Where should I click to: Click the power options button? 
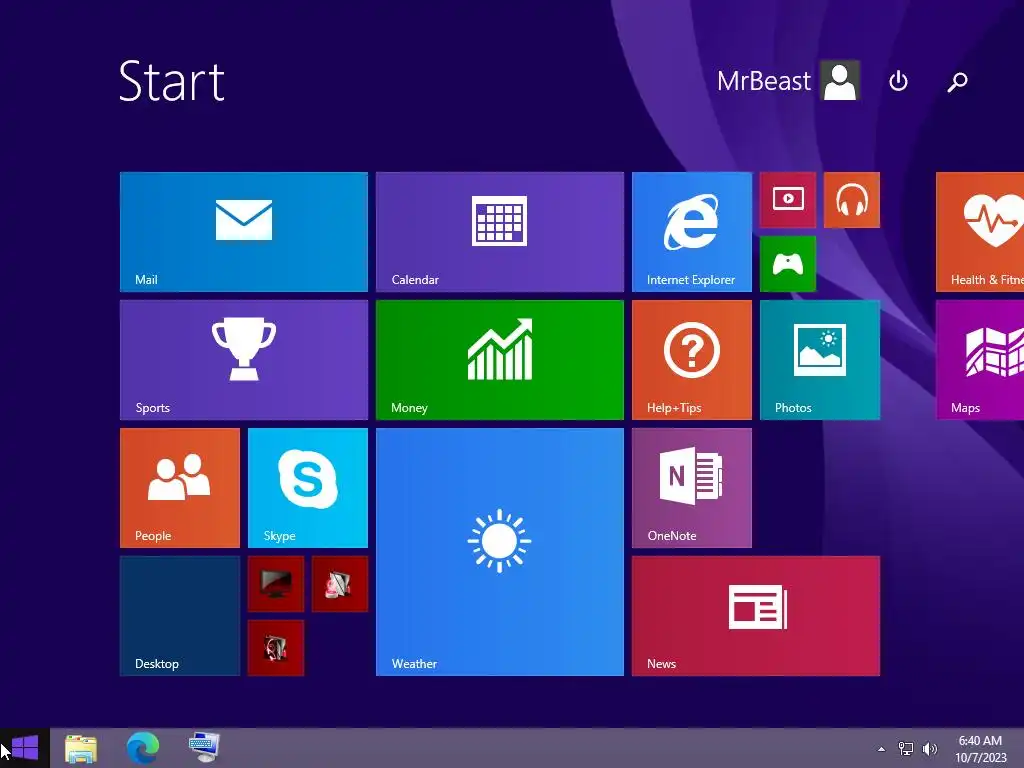click(x=899, y=81)
